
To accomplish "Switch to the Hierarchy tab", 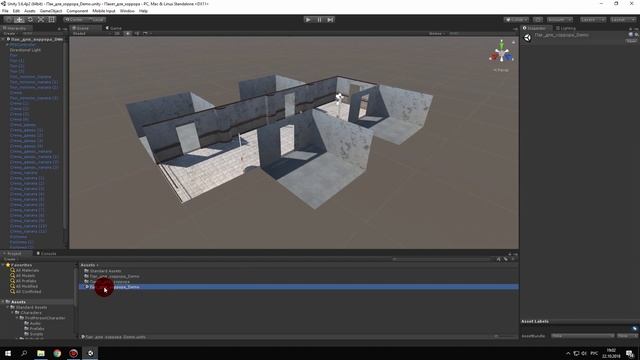I will [x=15, y=28].
